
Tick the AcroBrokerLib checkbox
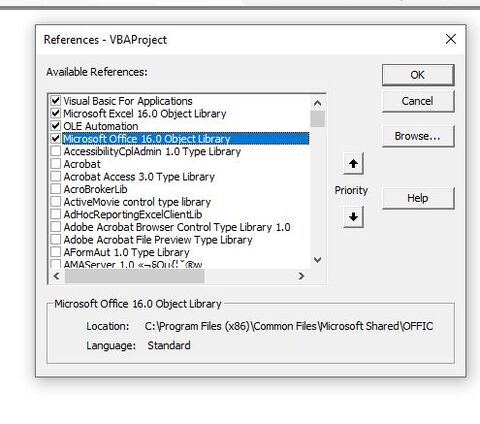pos(55,189)
